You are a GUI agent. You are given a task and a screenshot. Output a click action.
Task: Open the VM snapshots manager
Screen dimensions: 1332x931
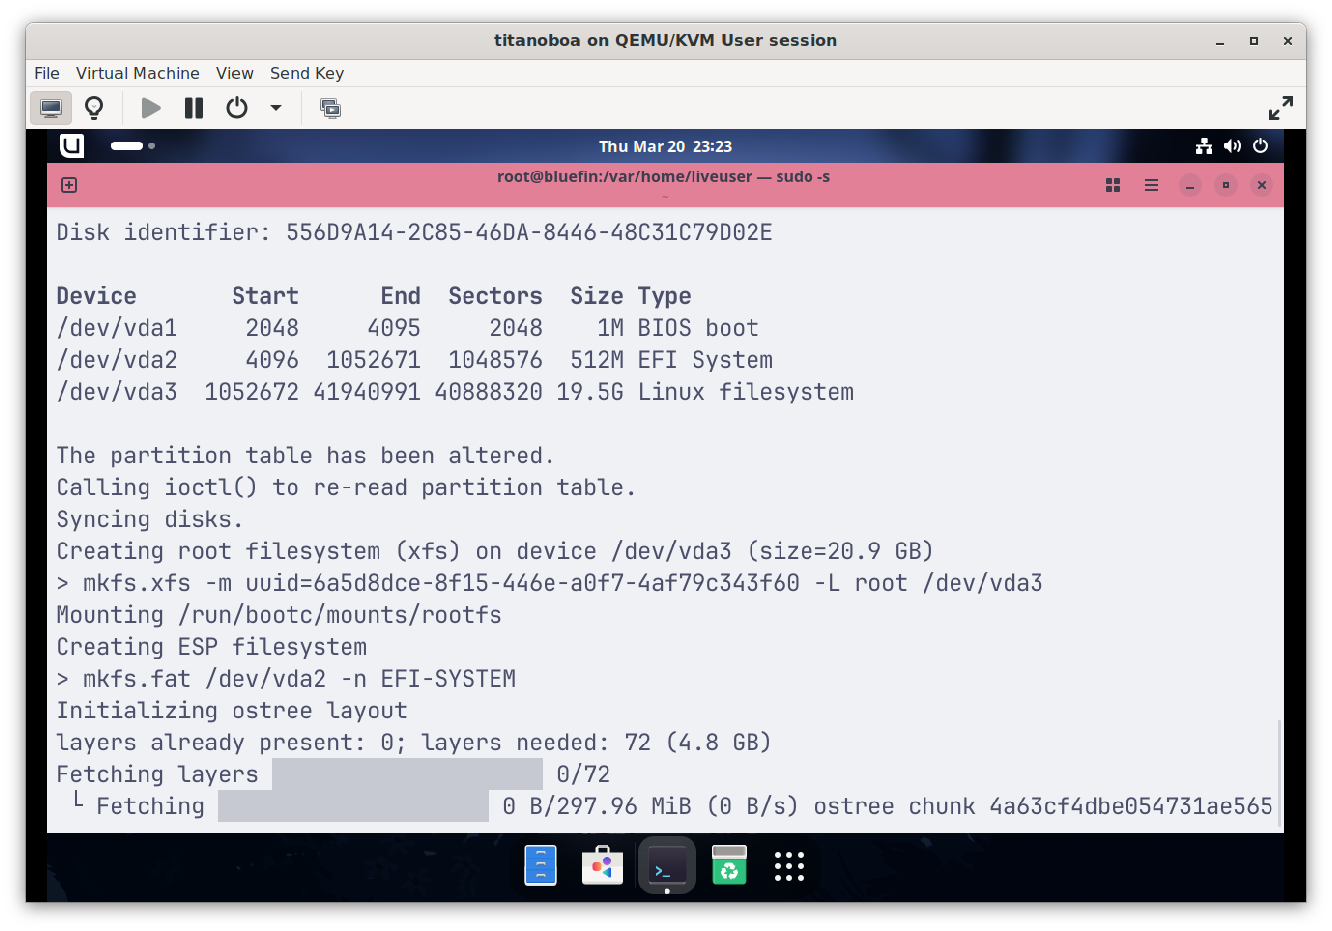330,108
